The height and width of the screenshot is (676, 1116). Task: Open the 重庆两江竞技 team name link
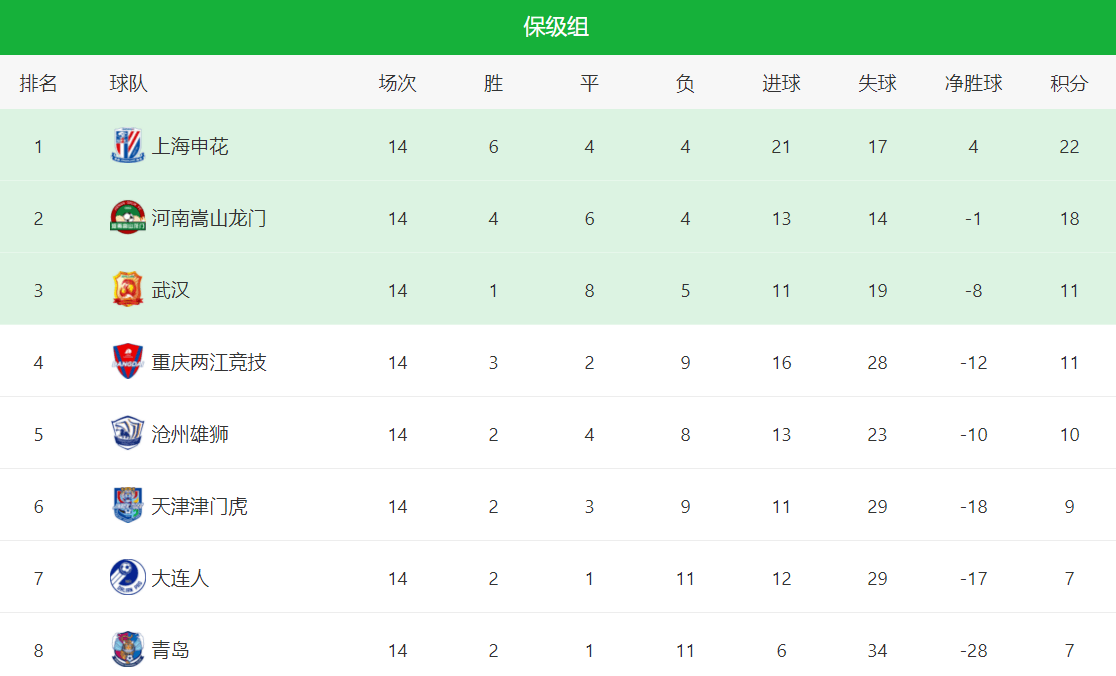(209, 363)
